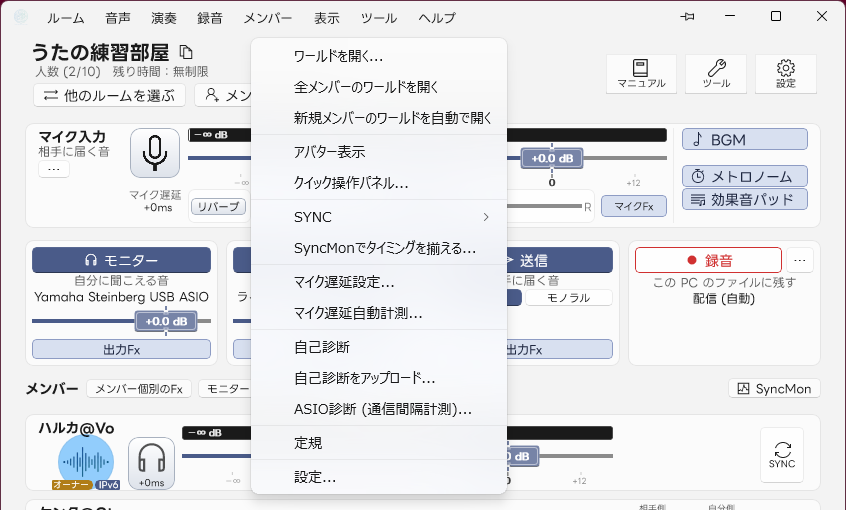
Task: Choose 自己診断をアップロード... entry
Action: click(379, 378)
